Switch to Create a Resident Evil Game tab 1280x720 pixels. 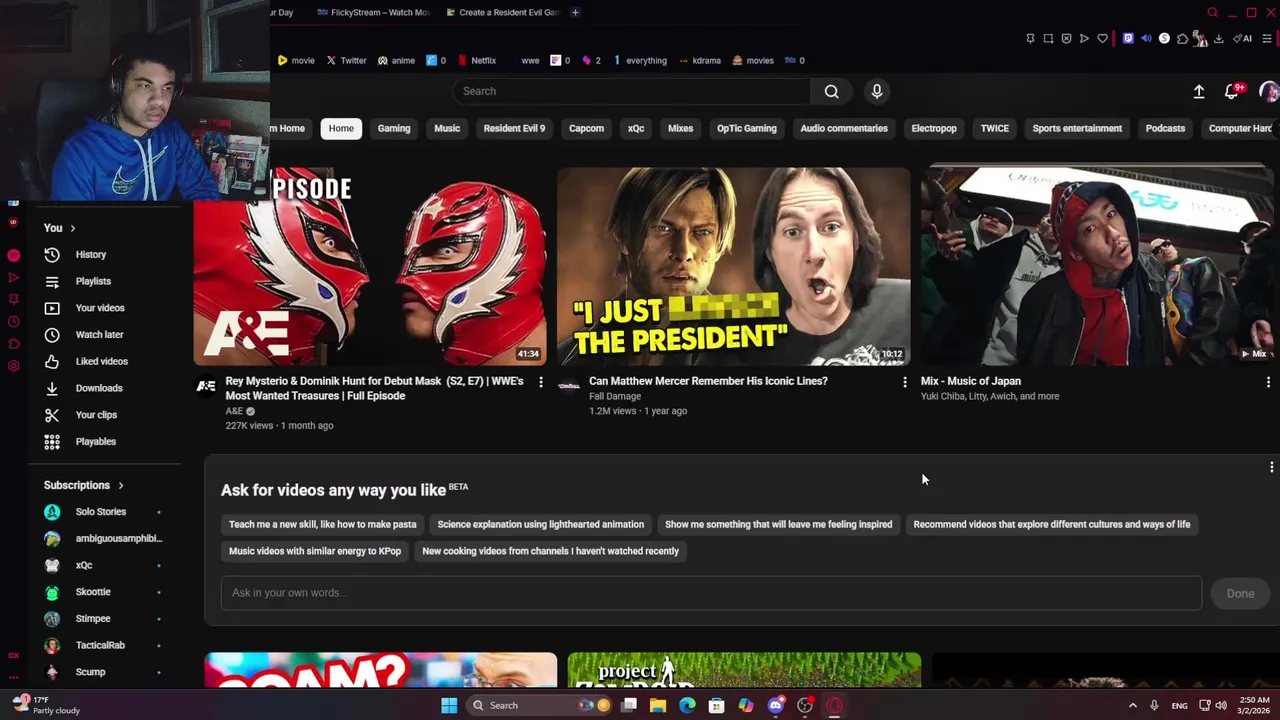coord(502,12)
